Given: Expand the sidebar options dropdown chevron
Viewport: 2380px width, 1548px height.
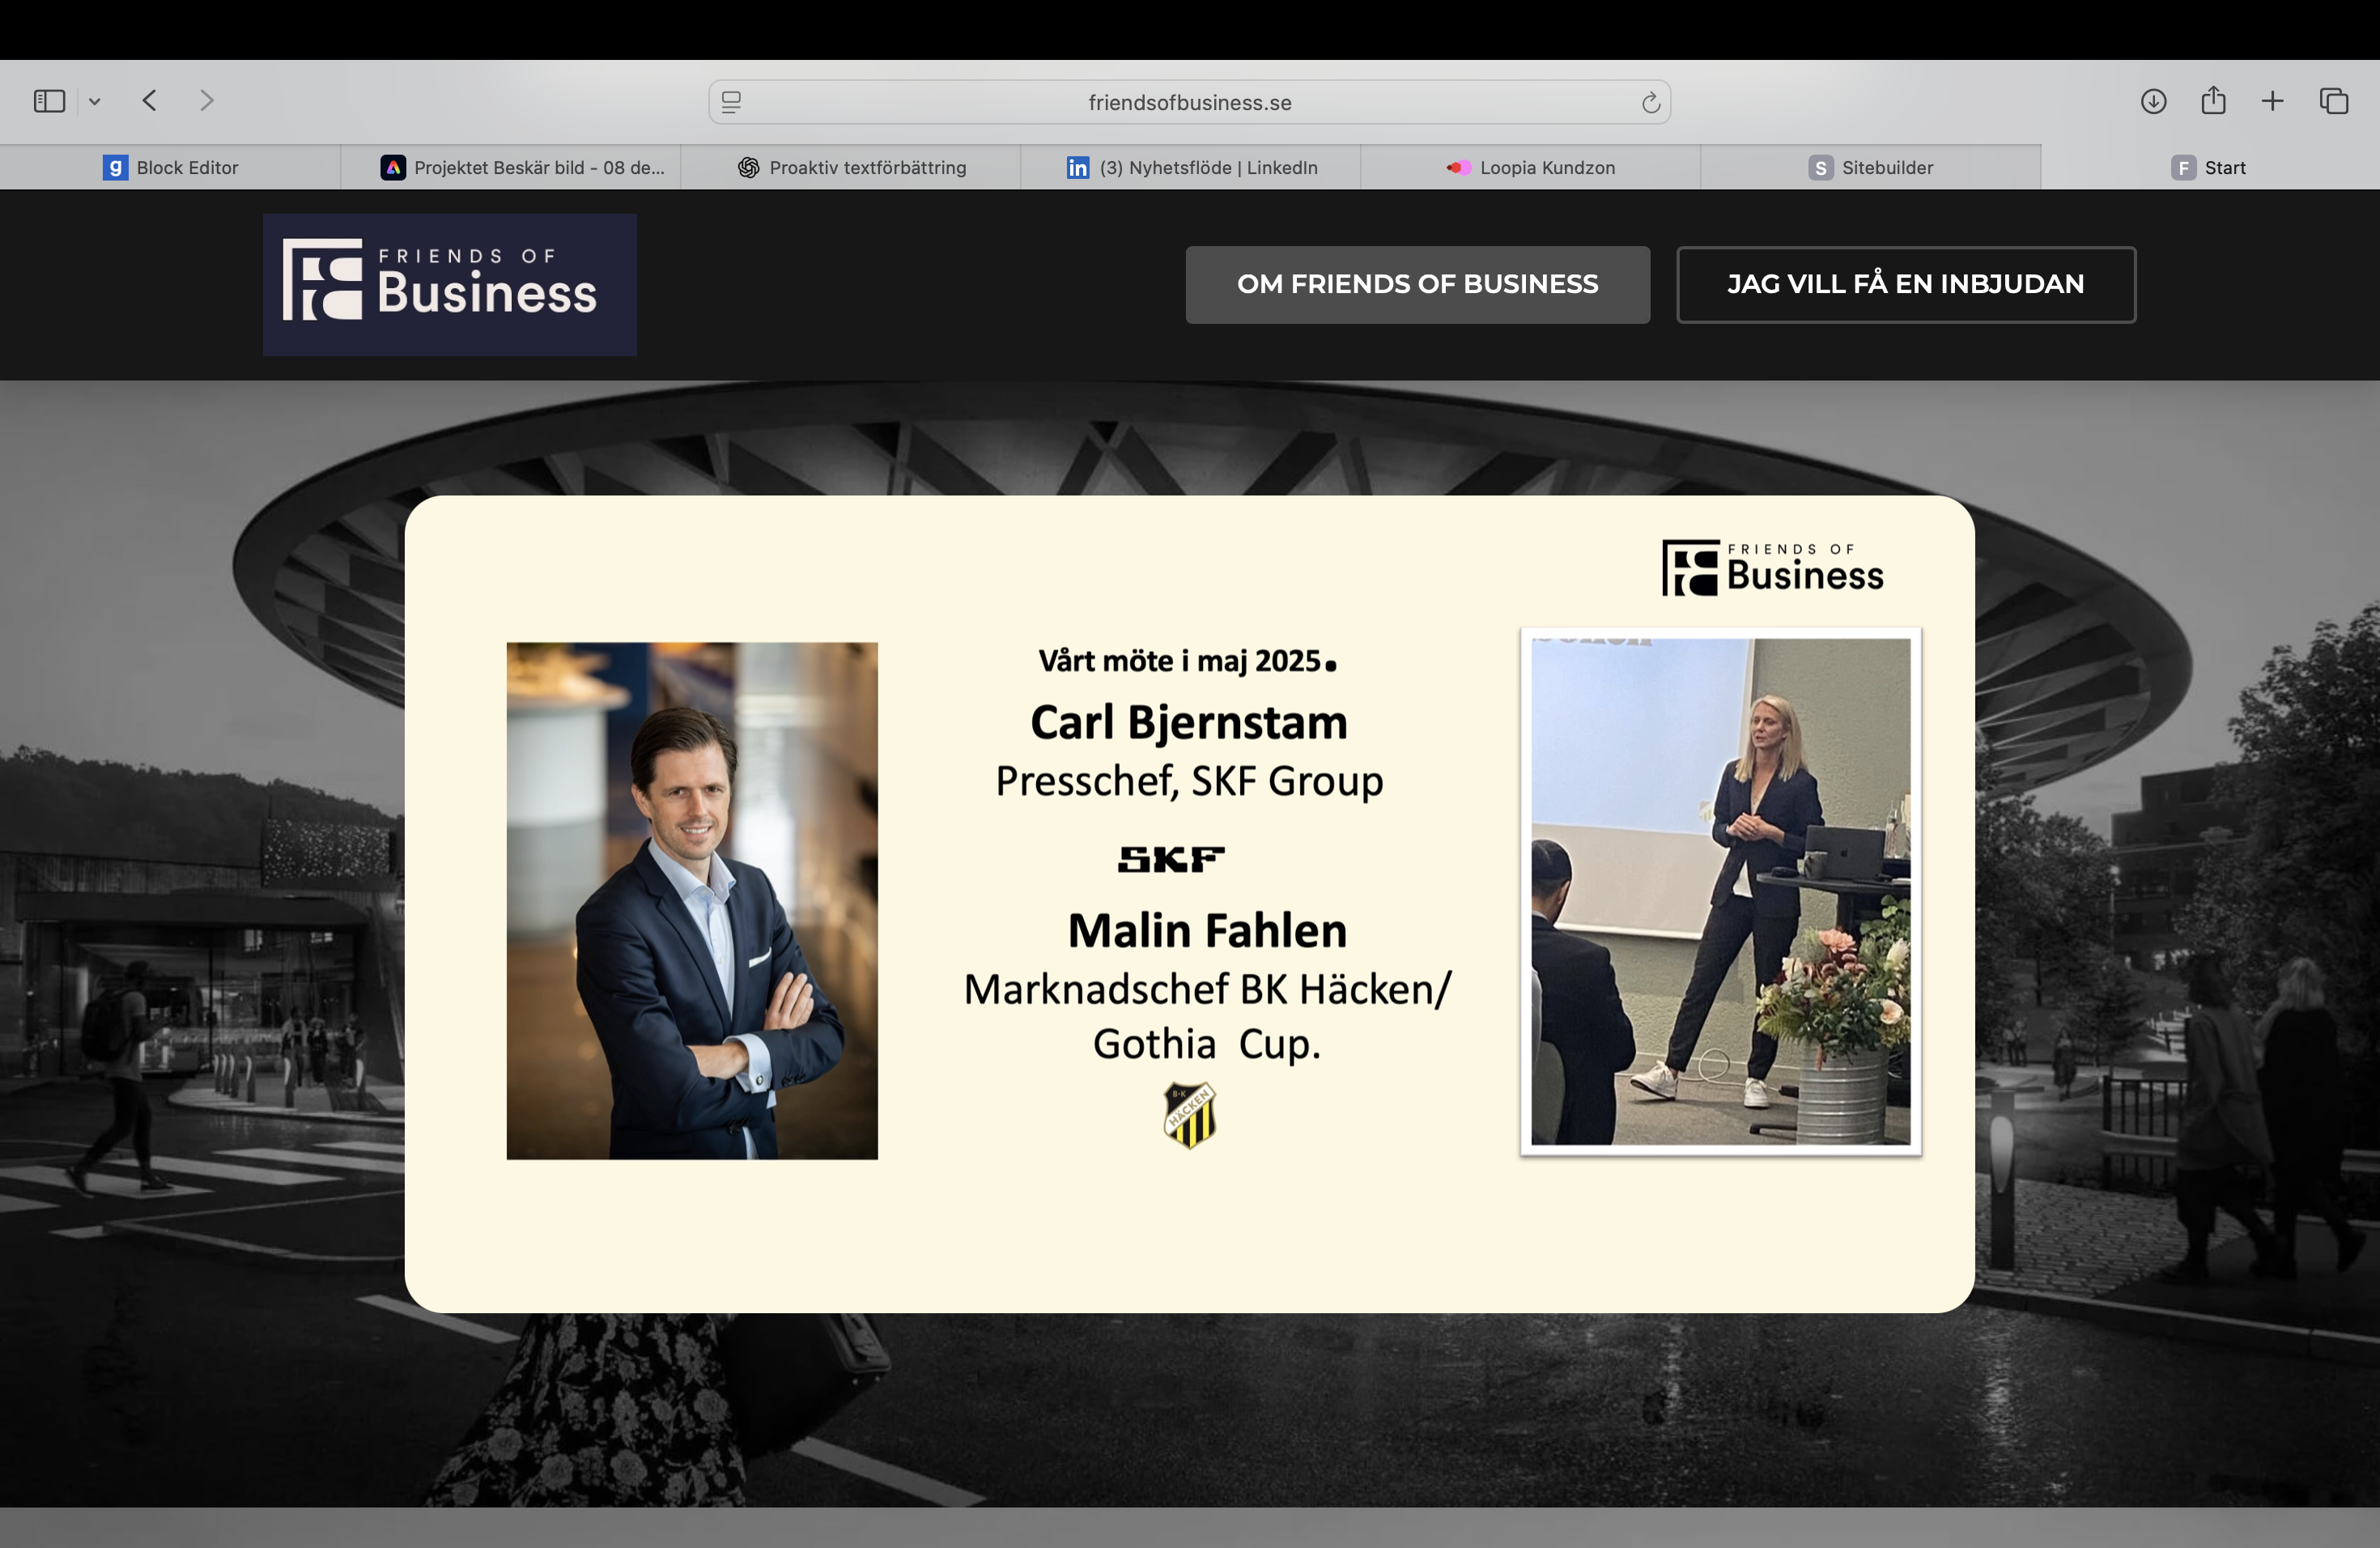Looking at the screenshot, I should [95, 101].
